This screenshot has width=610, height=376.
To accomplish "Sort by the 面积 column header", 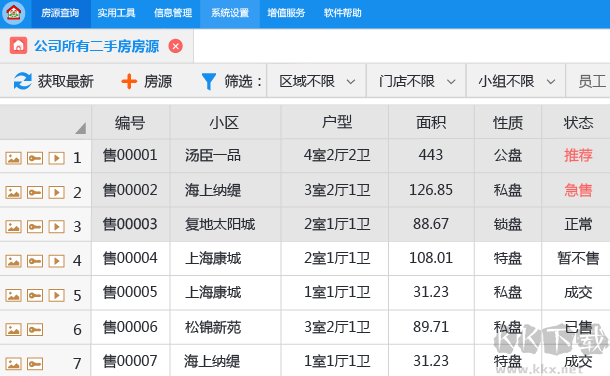I will coord(431,122).
